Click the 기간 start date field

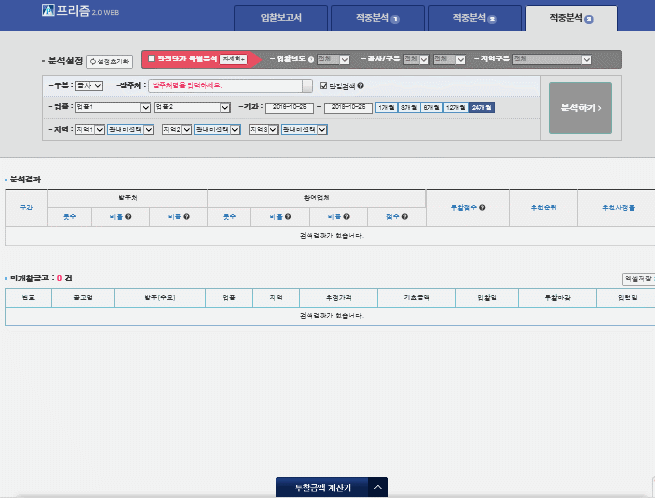[289, 107]
